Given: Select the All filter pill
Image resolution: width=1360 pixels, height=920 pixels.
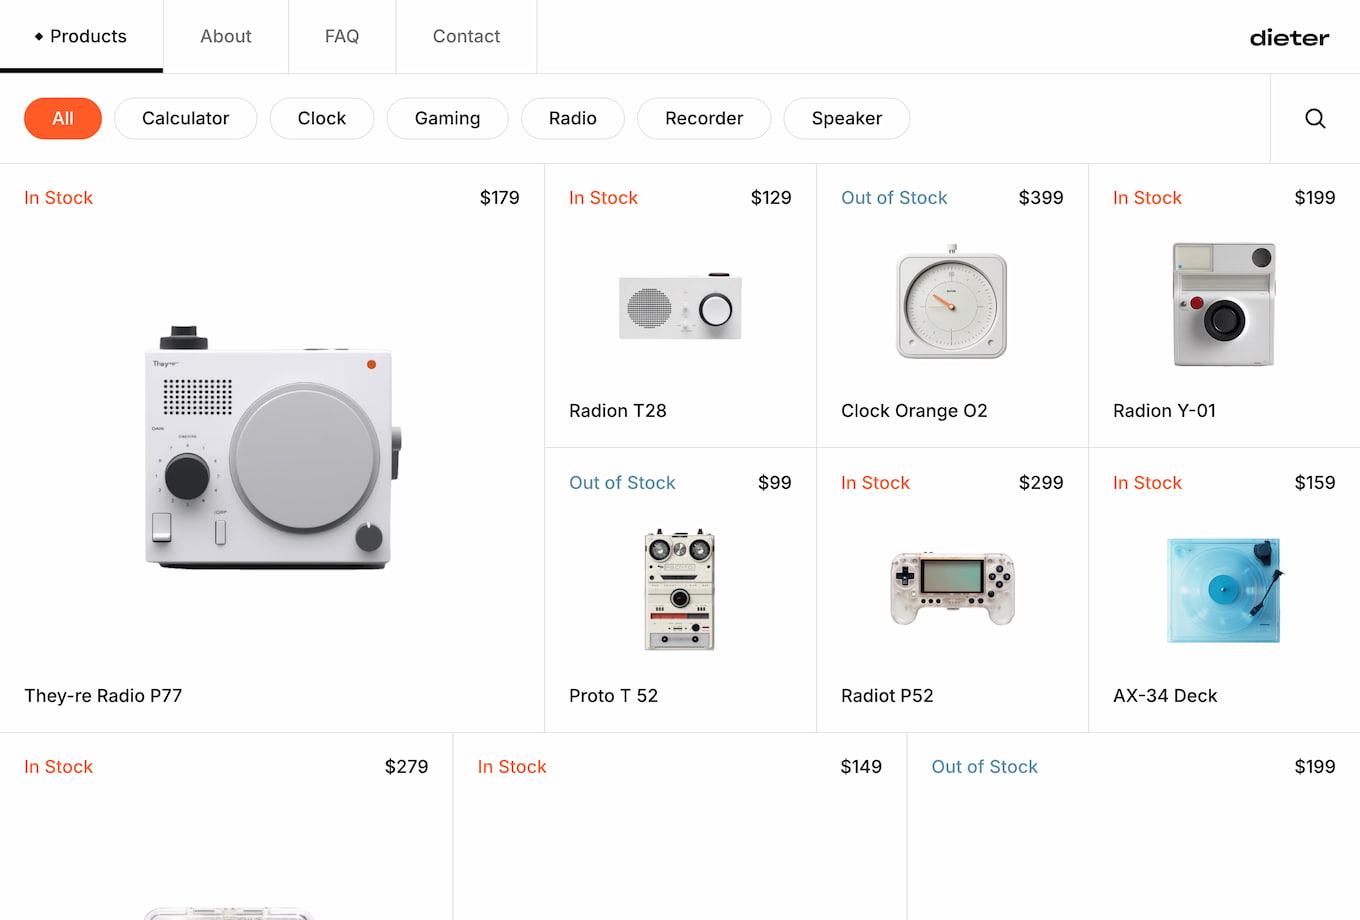Looking at the screenshot, I should (x=63, y=118).
